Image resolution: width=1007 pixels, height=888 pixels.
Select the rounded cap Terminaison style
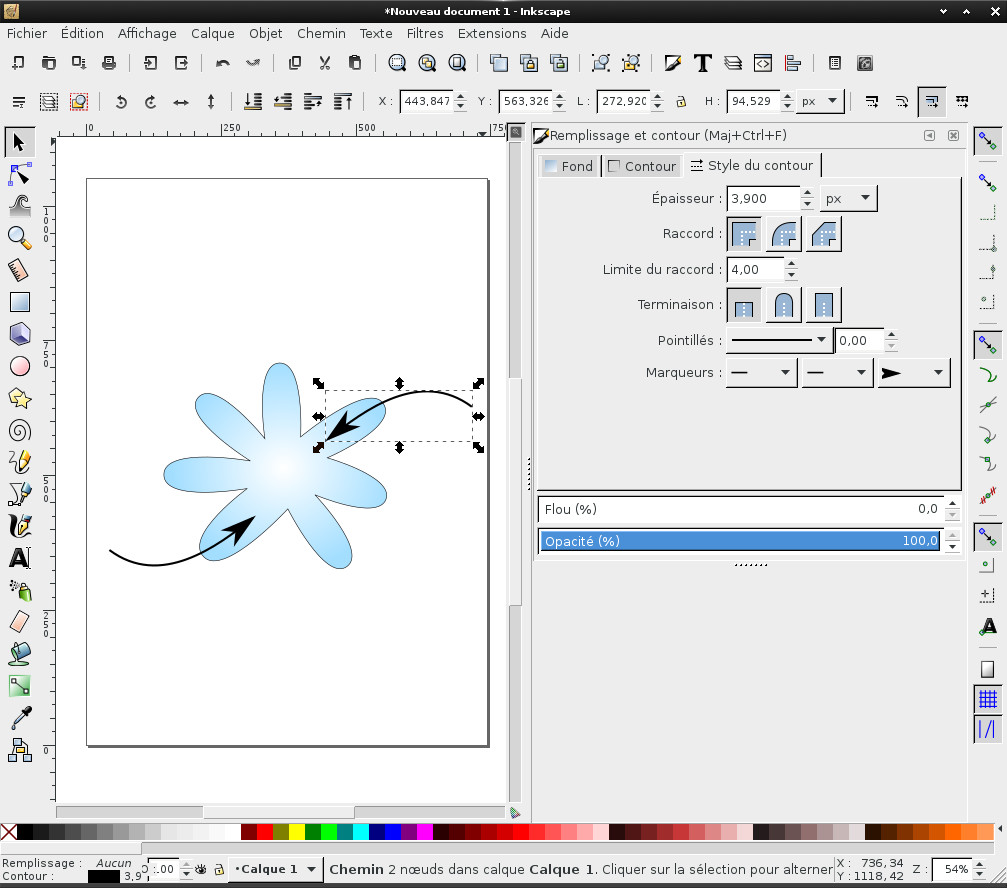pos(783,304)
